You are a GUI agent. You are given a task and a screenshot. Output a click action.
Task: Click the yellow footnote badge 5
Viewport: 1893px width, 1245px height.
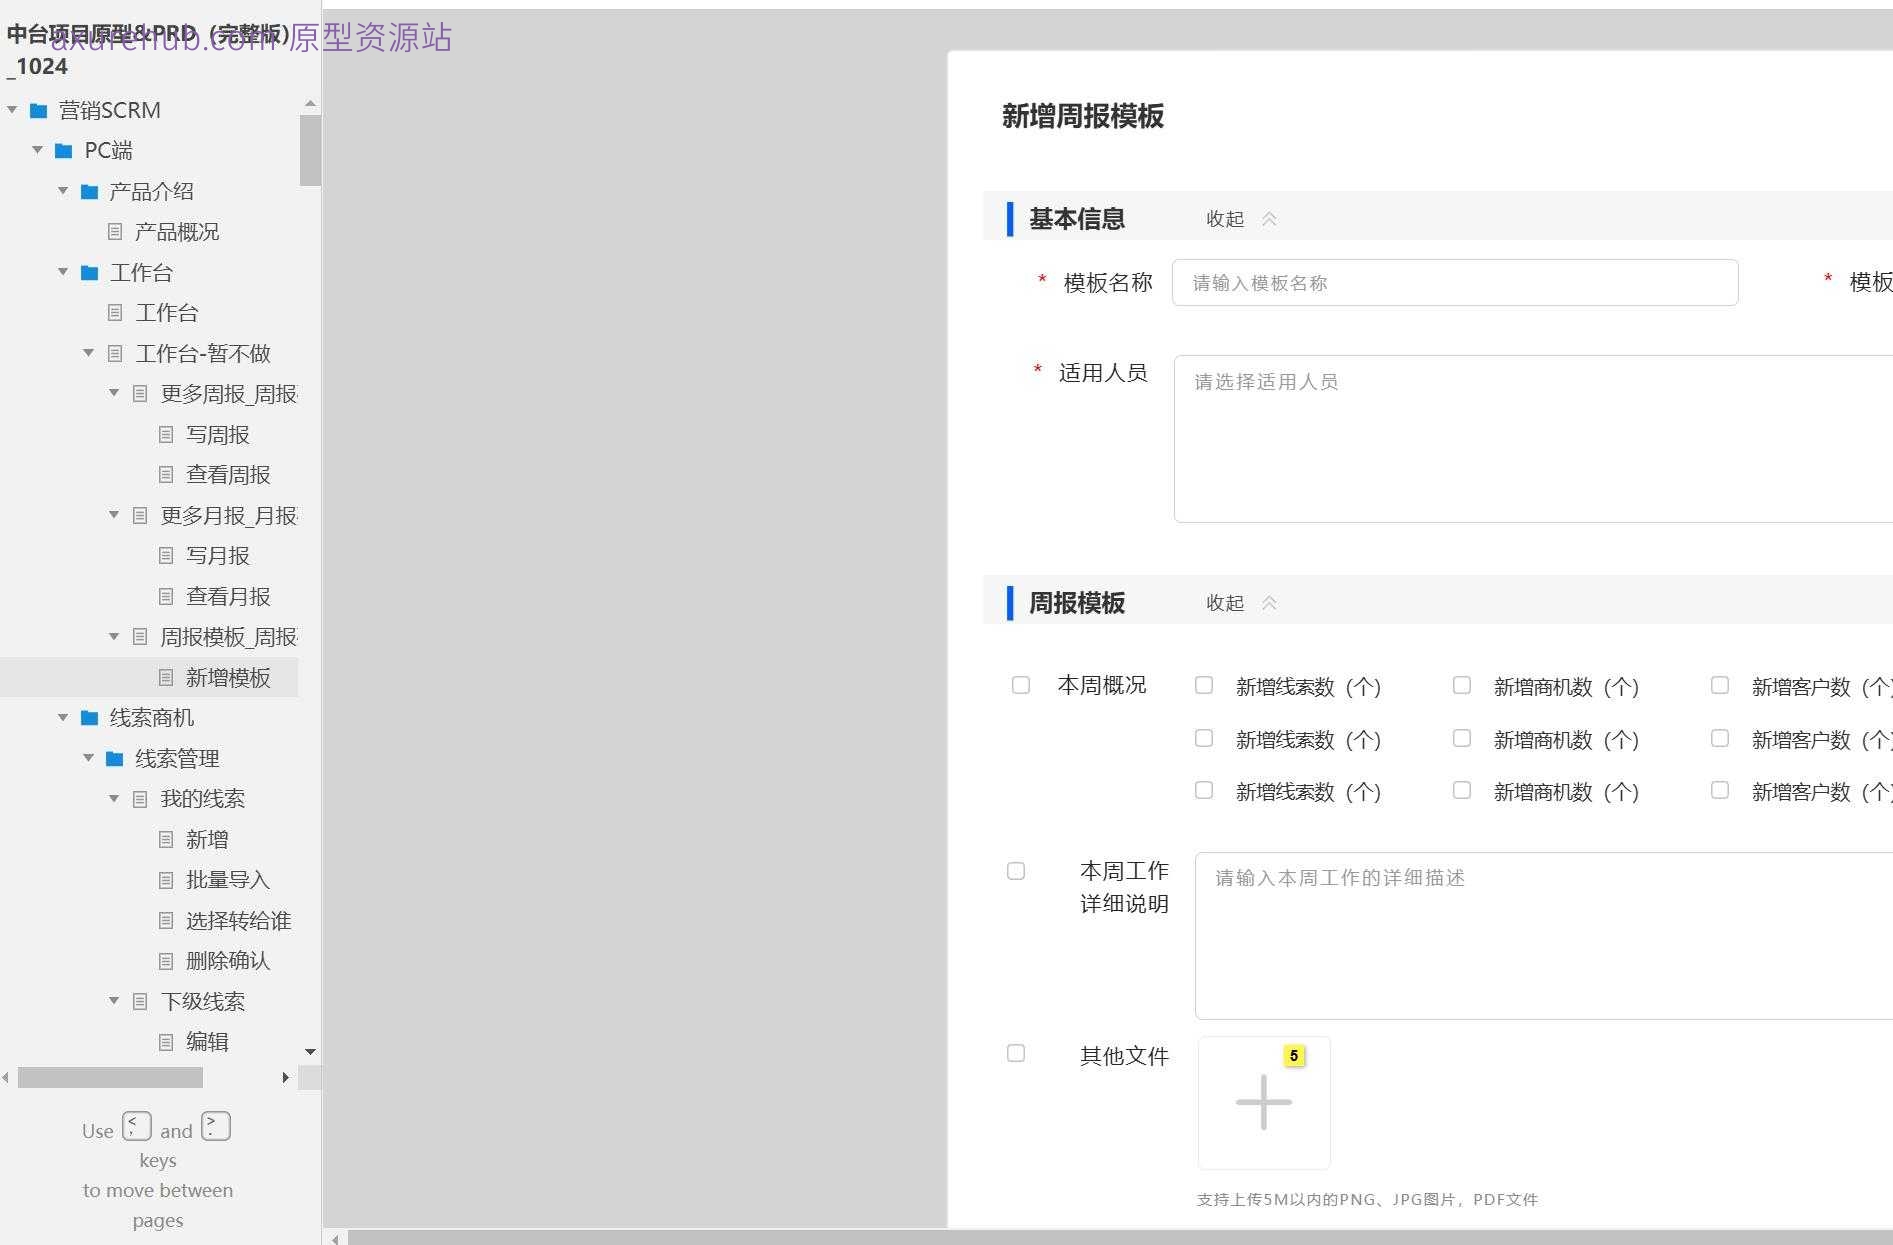pyautogui.click(x=1294, y=1054)
